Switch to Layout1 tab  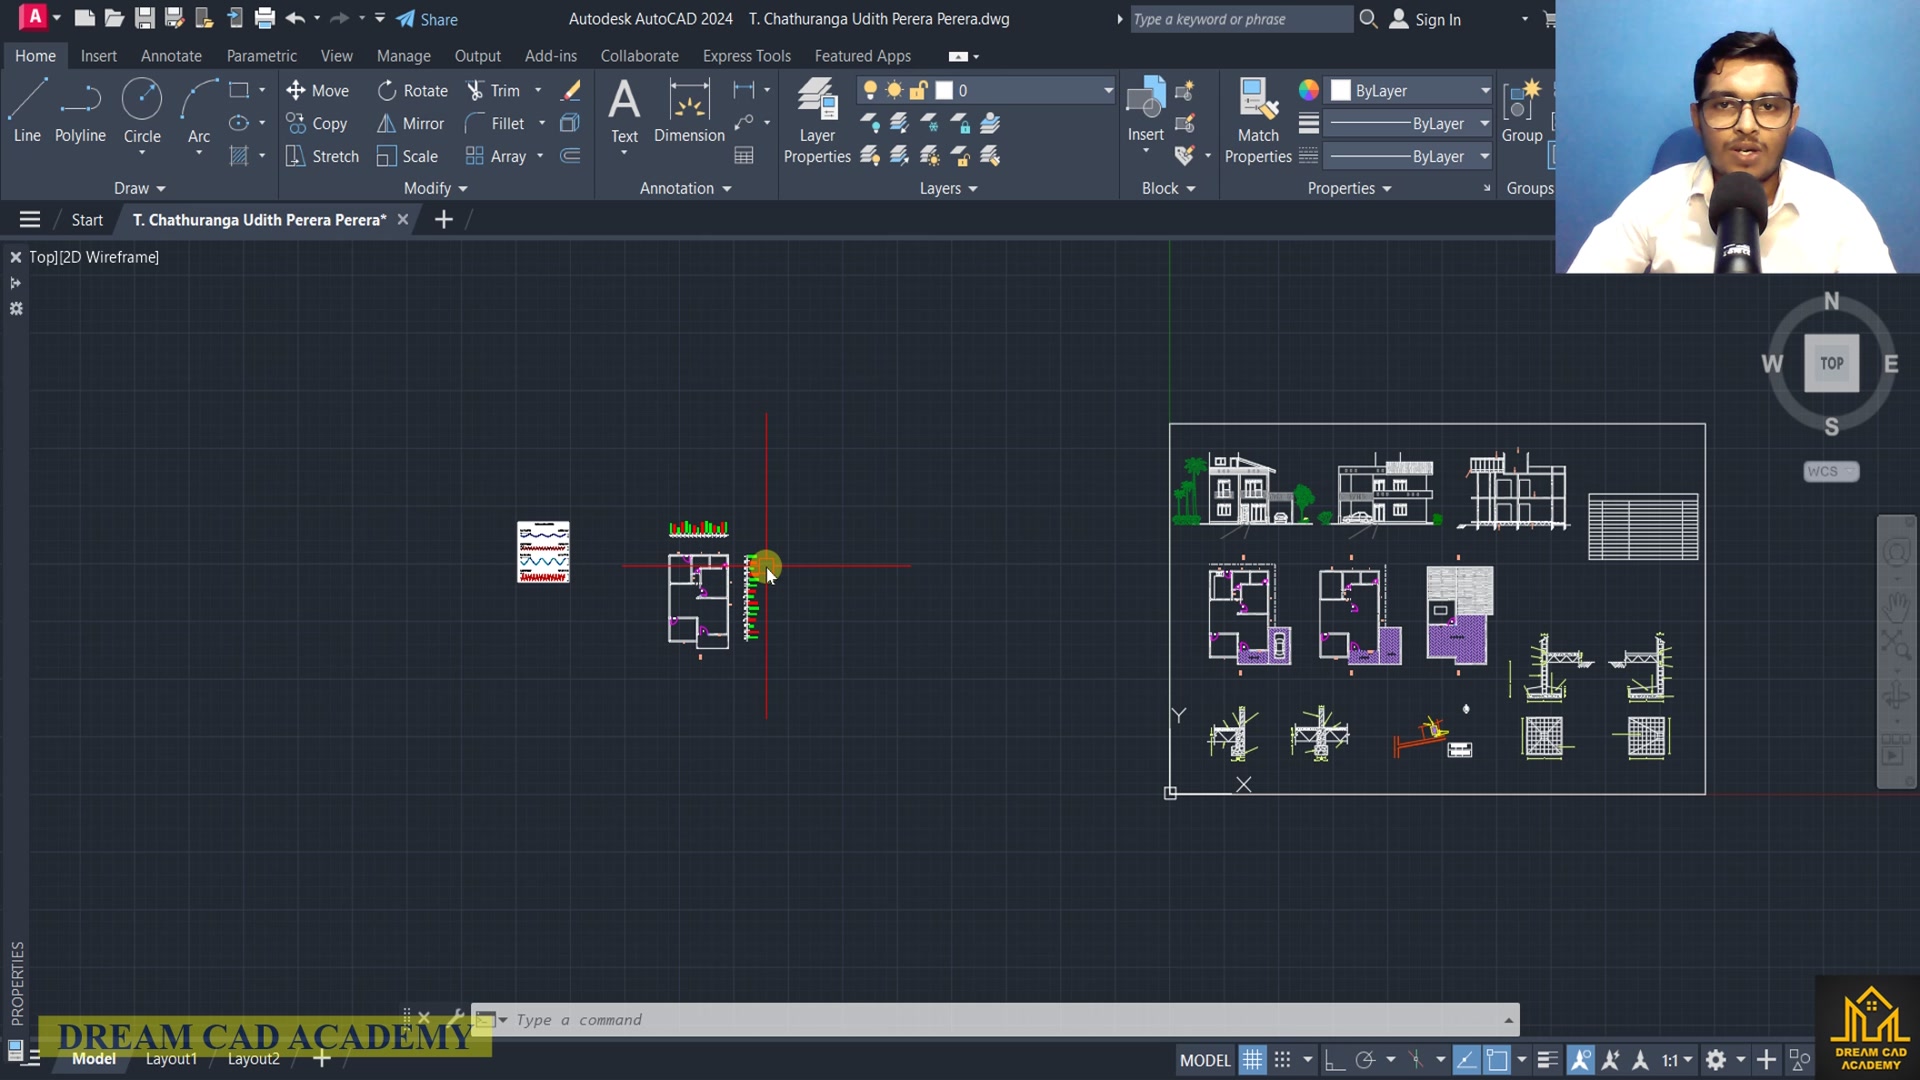[171, 1059]
